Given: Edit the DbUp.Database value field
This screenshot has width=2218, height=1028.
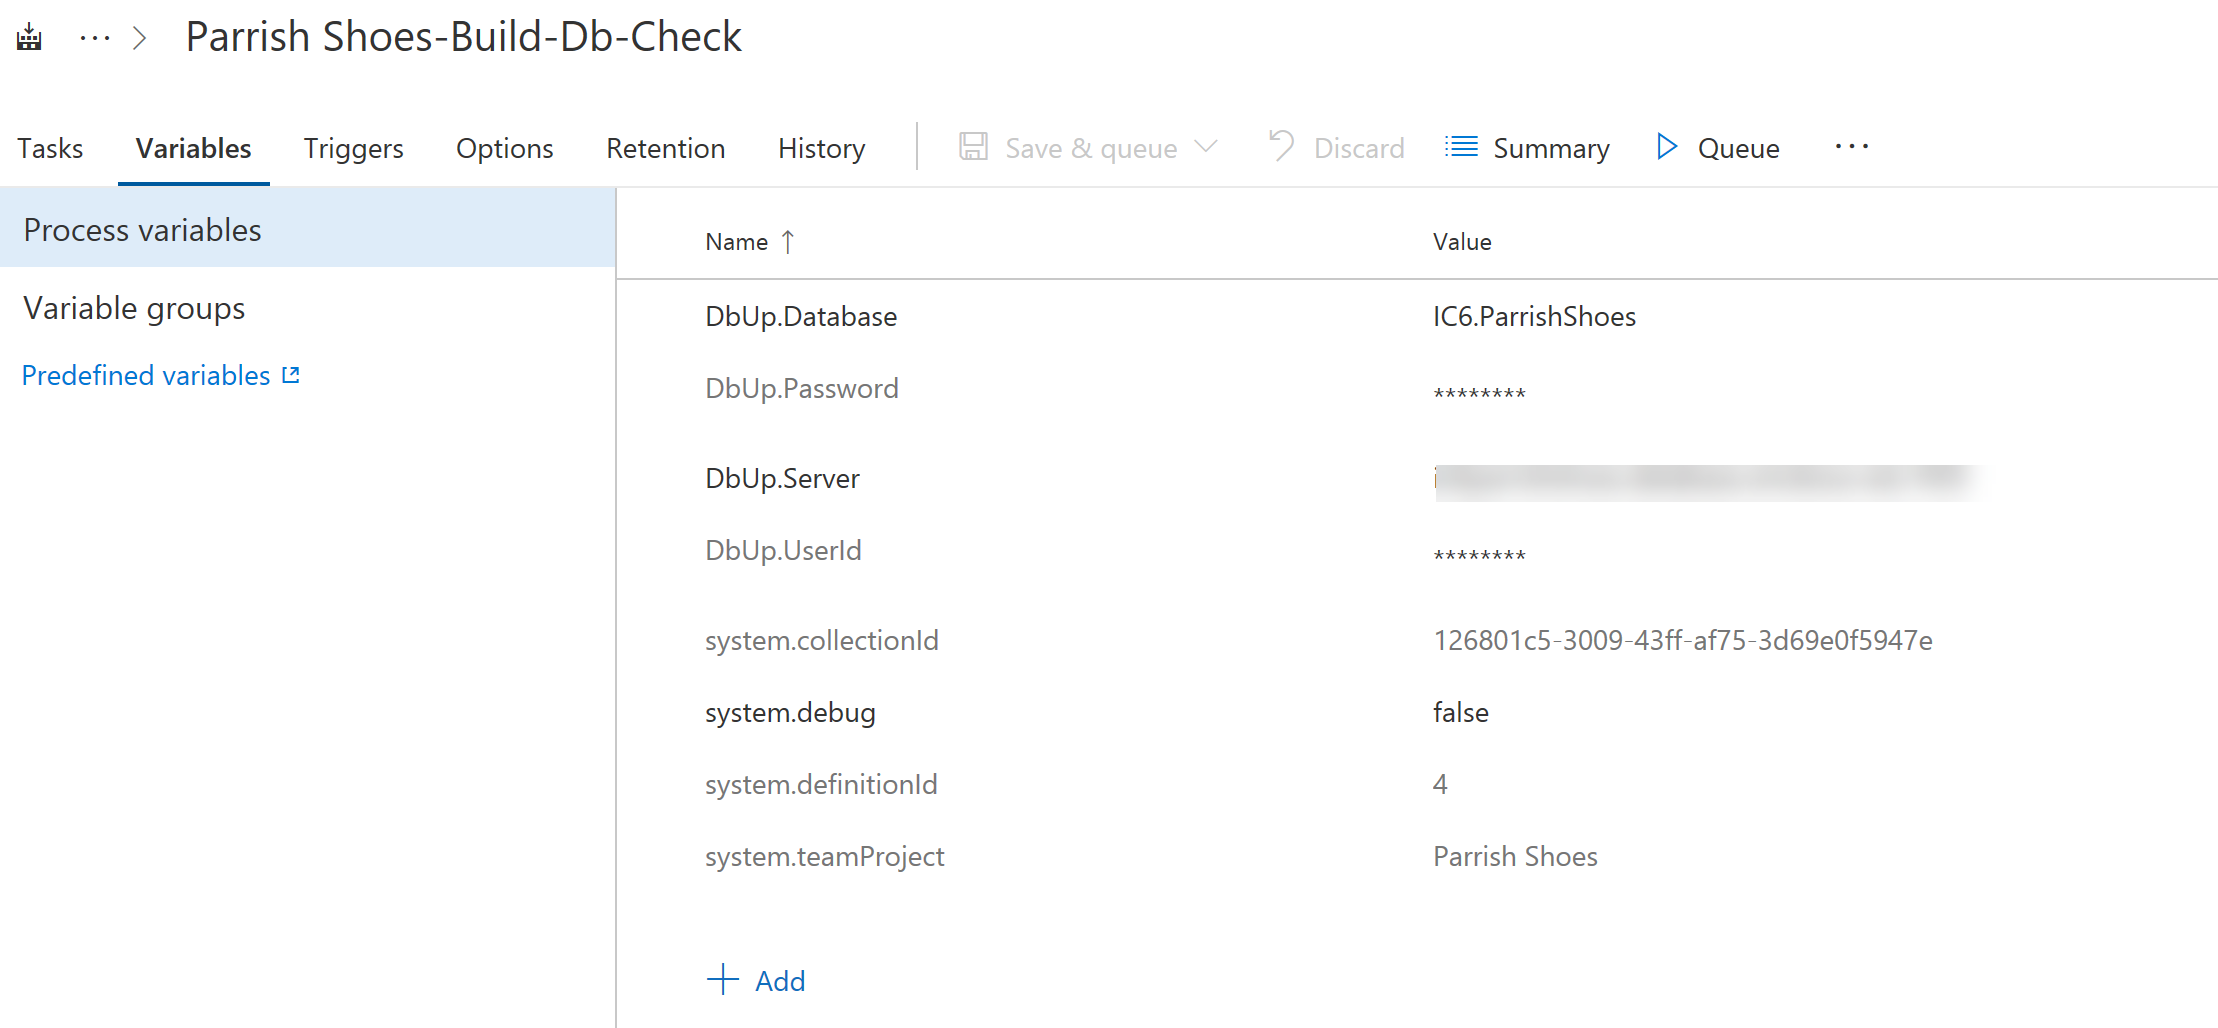Looking at the screenshot, I should [x=1534, y=317].
